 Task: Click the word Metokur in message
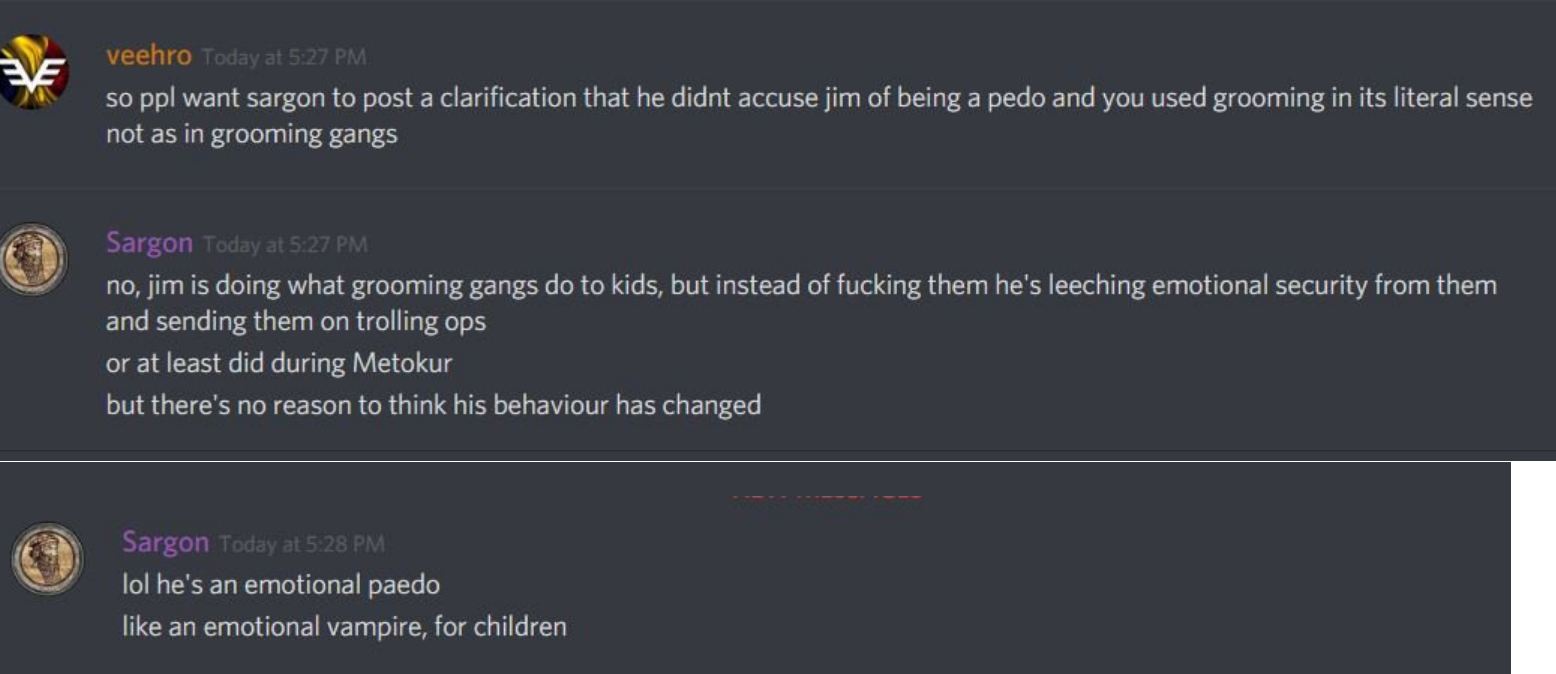402,363
